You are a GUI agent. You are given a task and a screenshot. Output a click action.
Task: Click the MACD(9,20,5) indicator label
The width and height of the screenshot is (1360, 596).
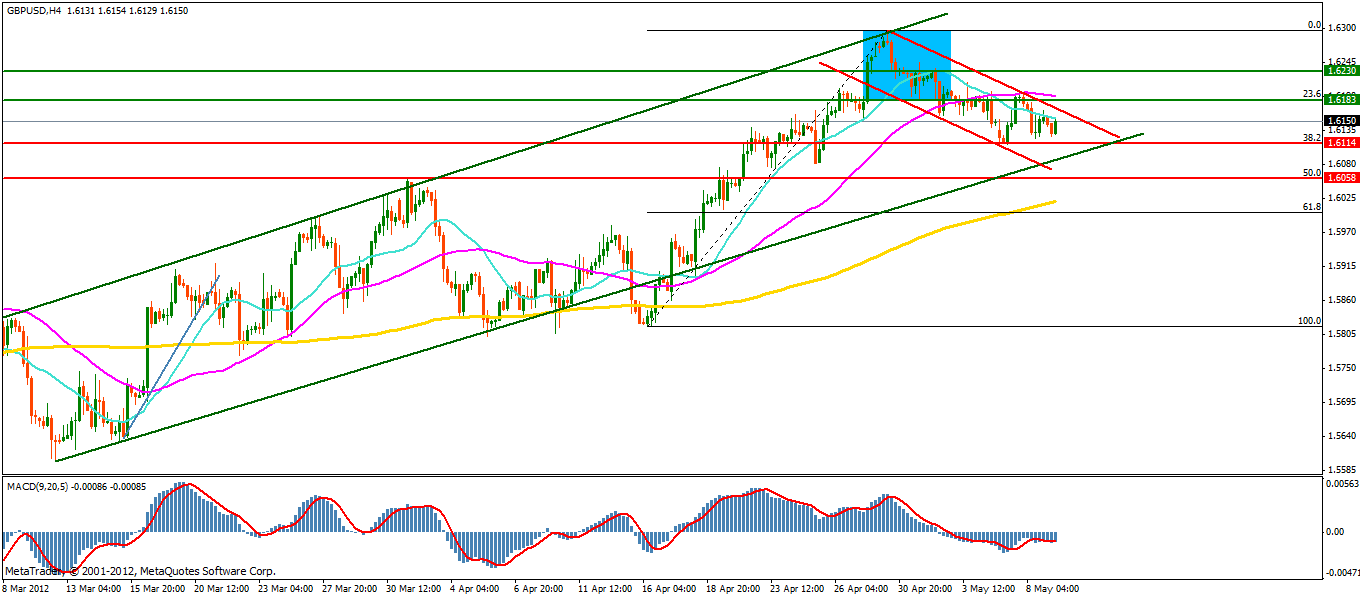click(x=37, y=487)
